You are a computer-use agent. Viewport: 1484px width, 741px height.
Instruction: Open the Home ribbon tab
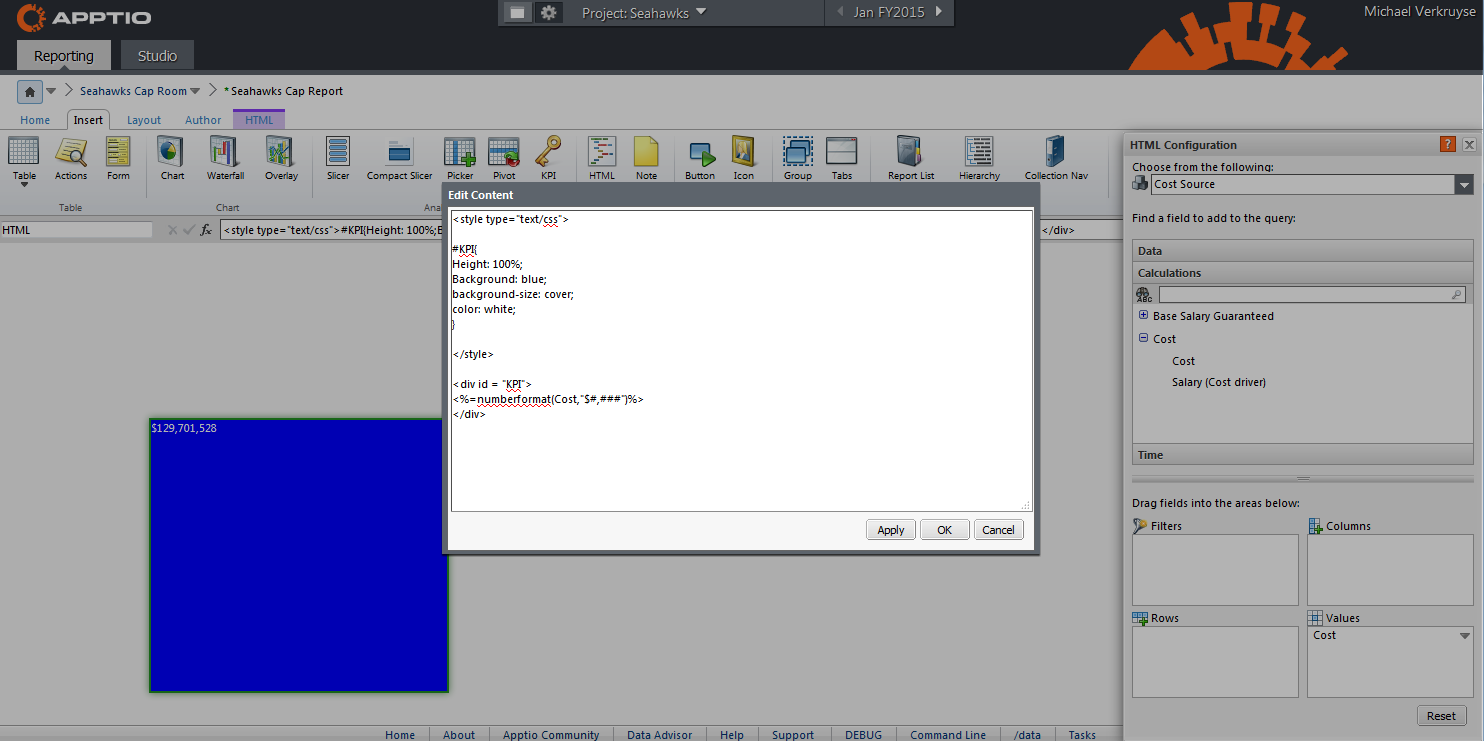[x=35, y=120]
